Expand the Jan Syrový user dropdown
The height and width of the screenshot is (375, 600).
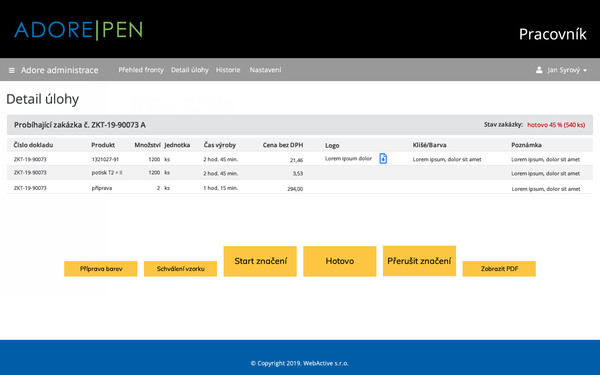click(567, 70)
